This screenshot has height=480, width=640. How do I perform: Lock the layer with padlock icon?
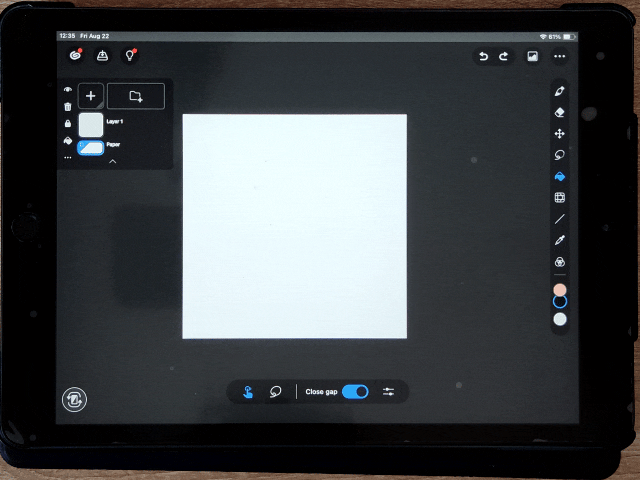[x=68, y=123]
